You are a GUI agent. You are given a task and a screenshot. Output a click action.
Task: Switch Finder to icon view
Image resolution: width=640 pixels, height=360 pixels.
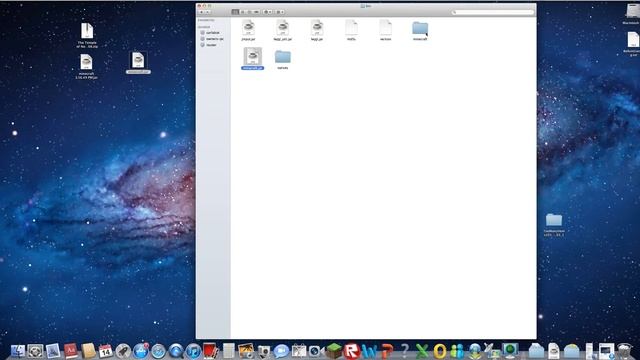(235, 12)
